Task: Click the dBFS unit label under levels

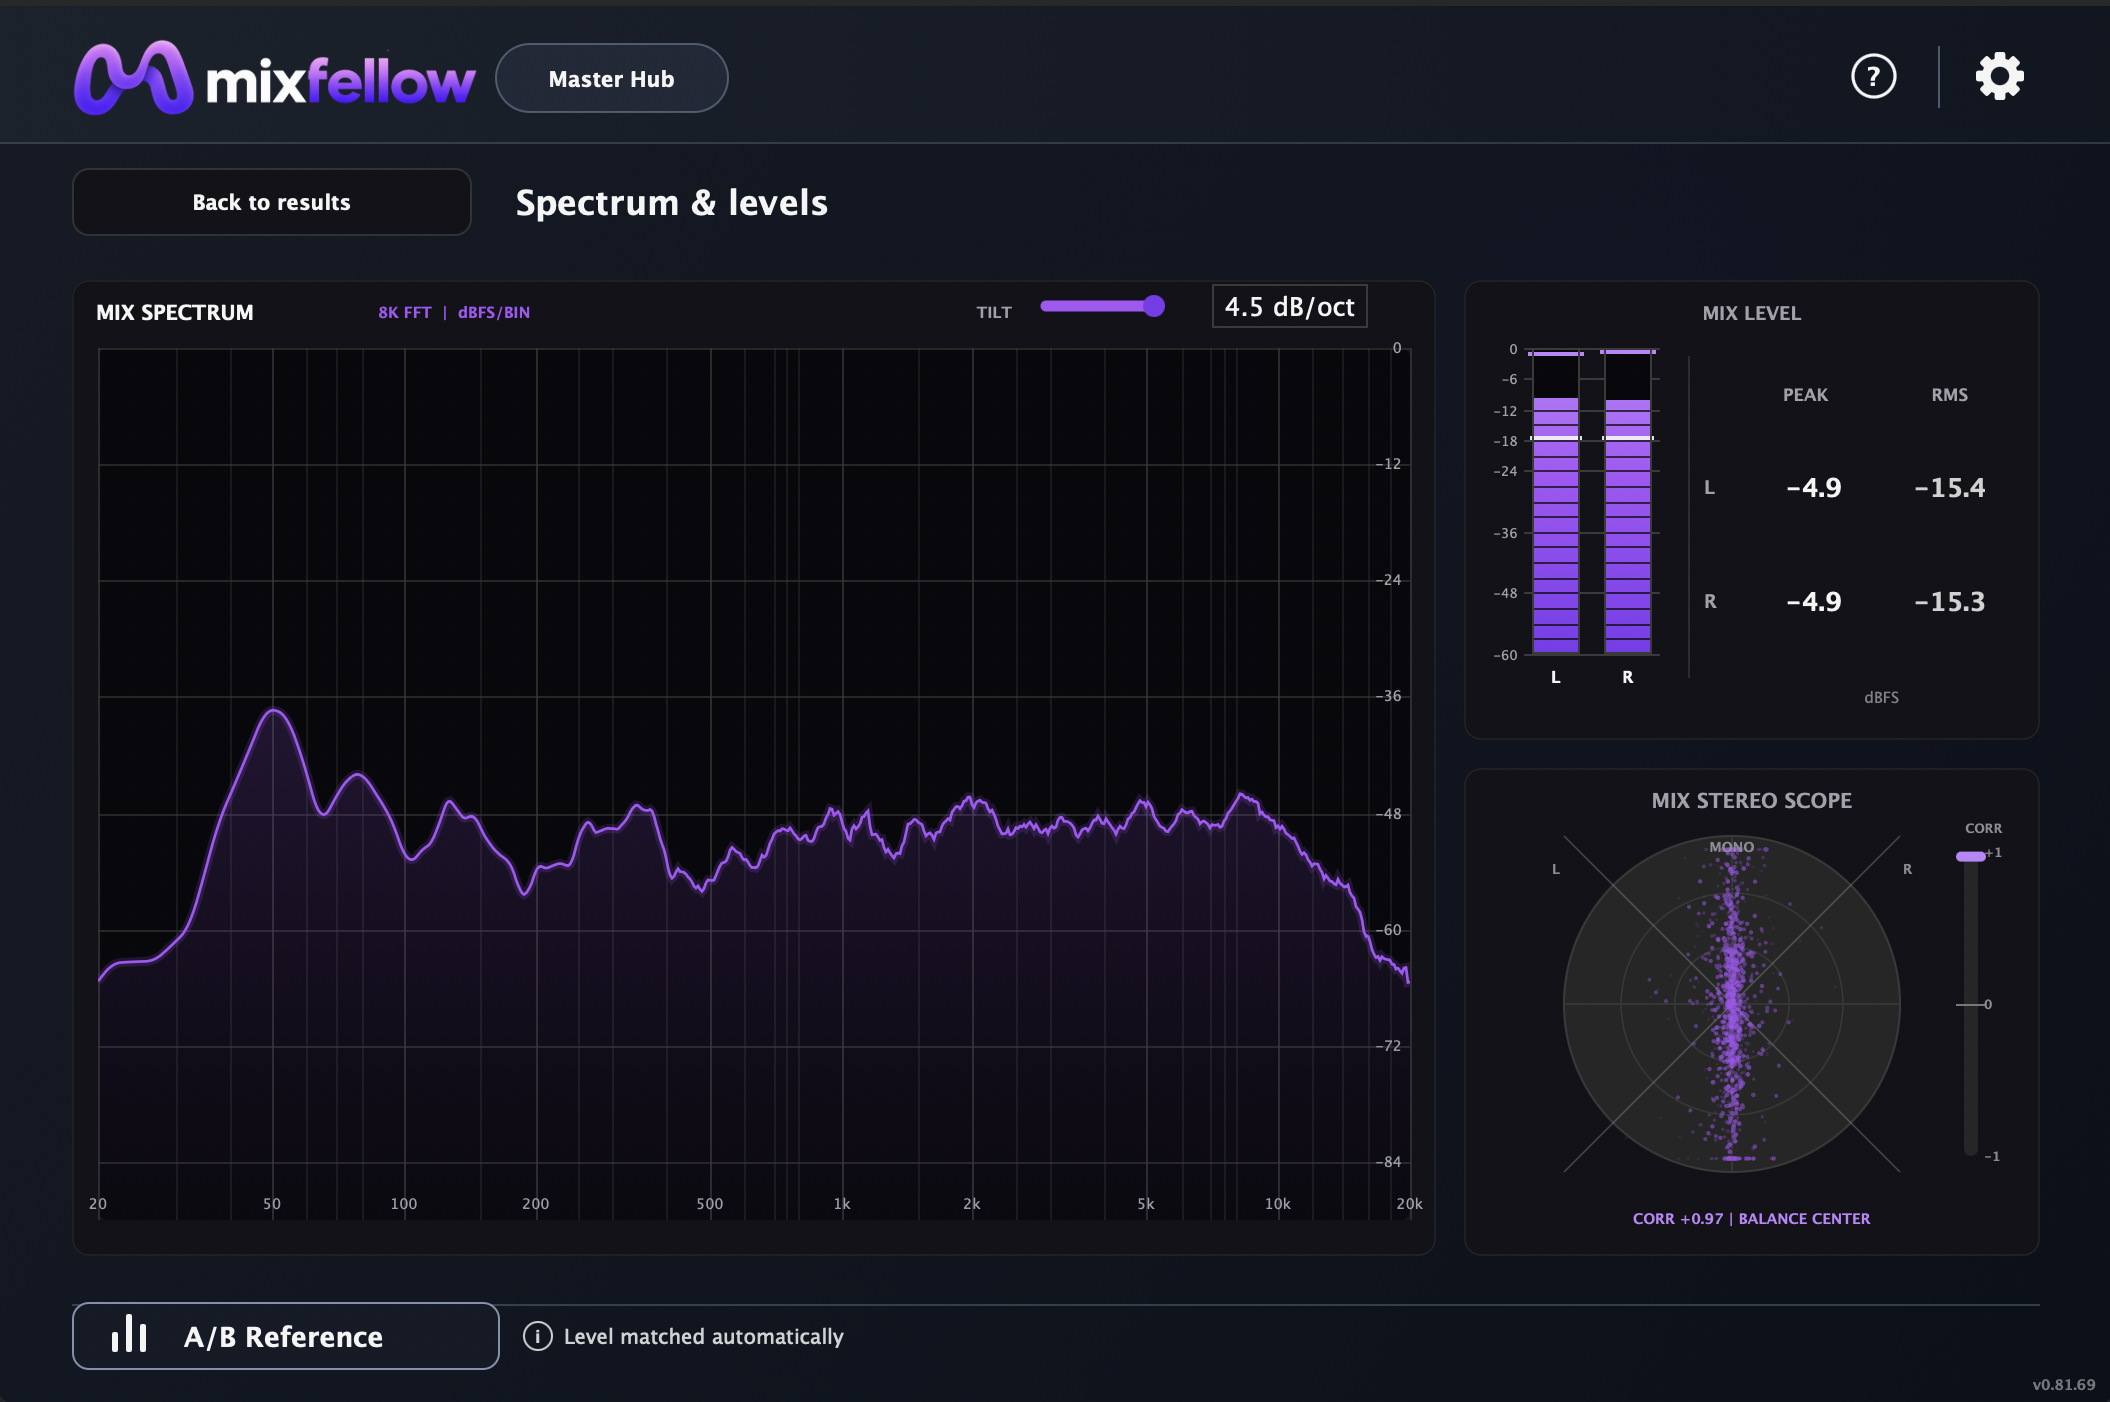Action: 1881,697
